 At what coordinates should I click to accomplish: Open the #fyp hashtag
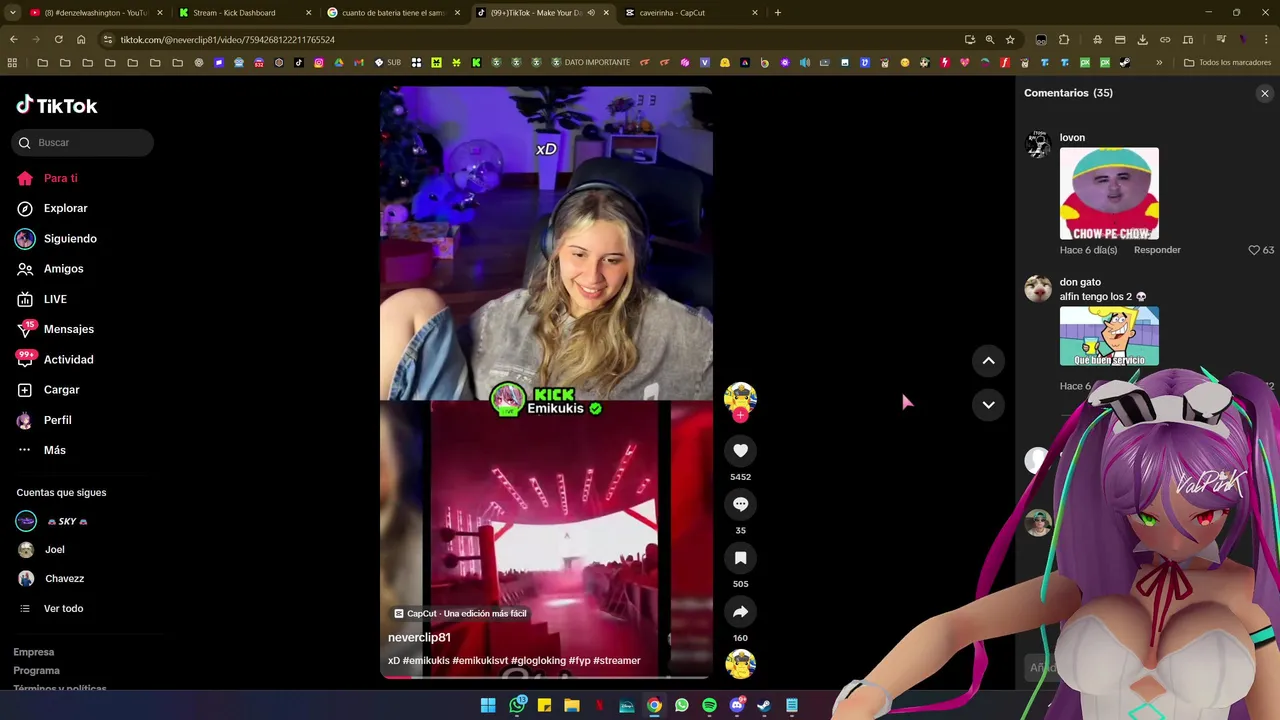point(579,661)
